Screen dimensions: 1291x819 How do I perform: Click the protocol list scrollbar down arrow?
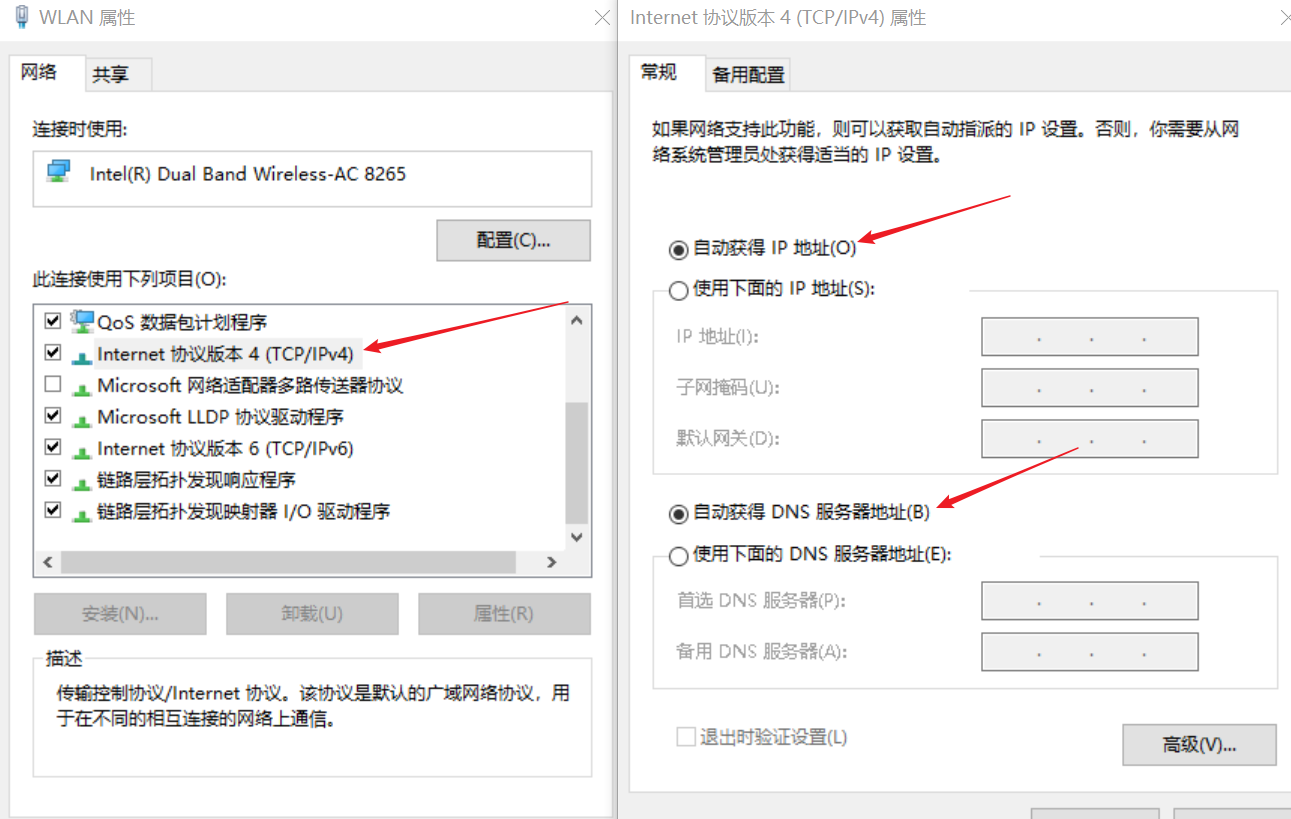click(x=576, y=537)
